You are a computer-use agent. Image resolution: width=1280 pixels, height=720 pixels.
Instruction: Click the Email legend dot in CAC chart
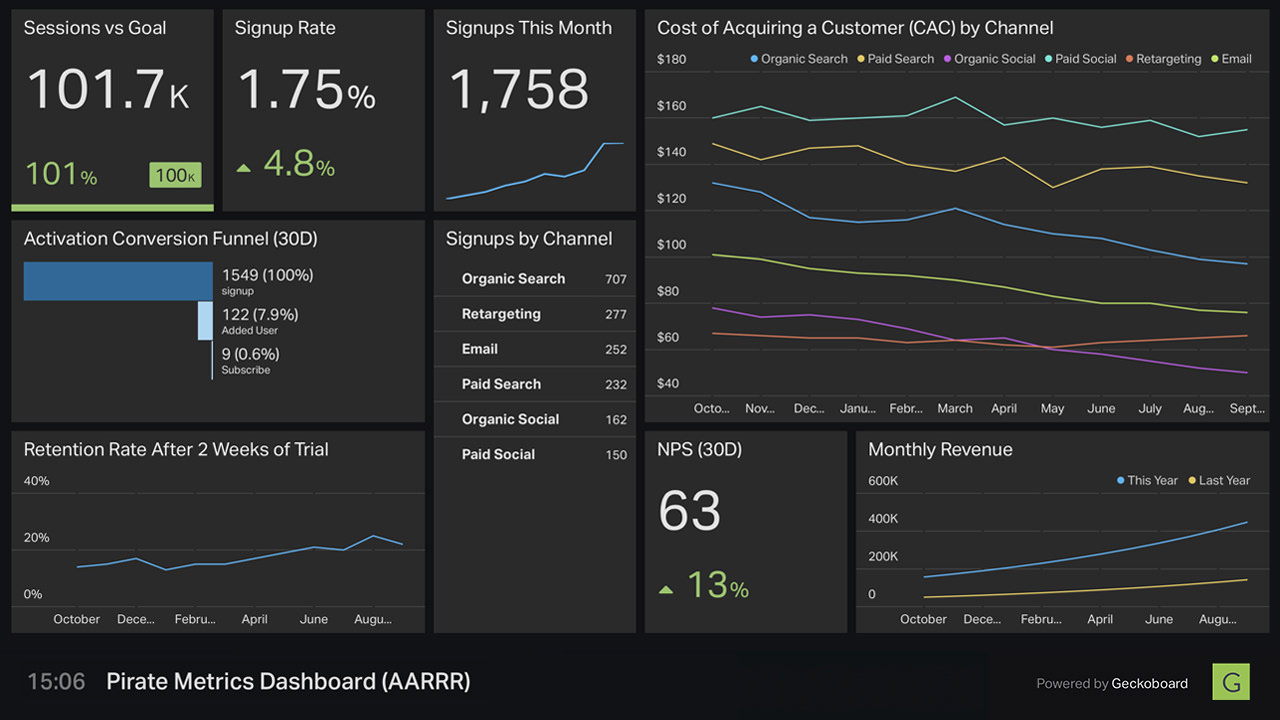coord(1215,59)
